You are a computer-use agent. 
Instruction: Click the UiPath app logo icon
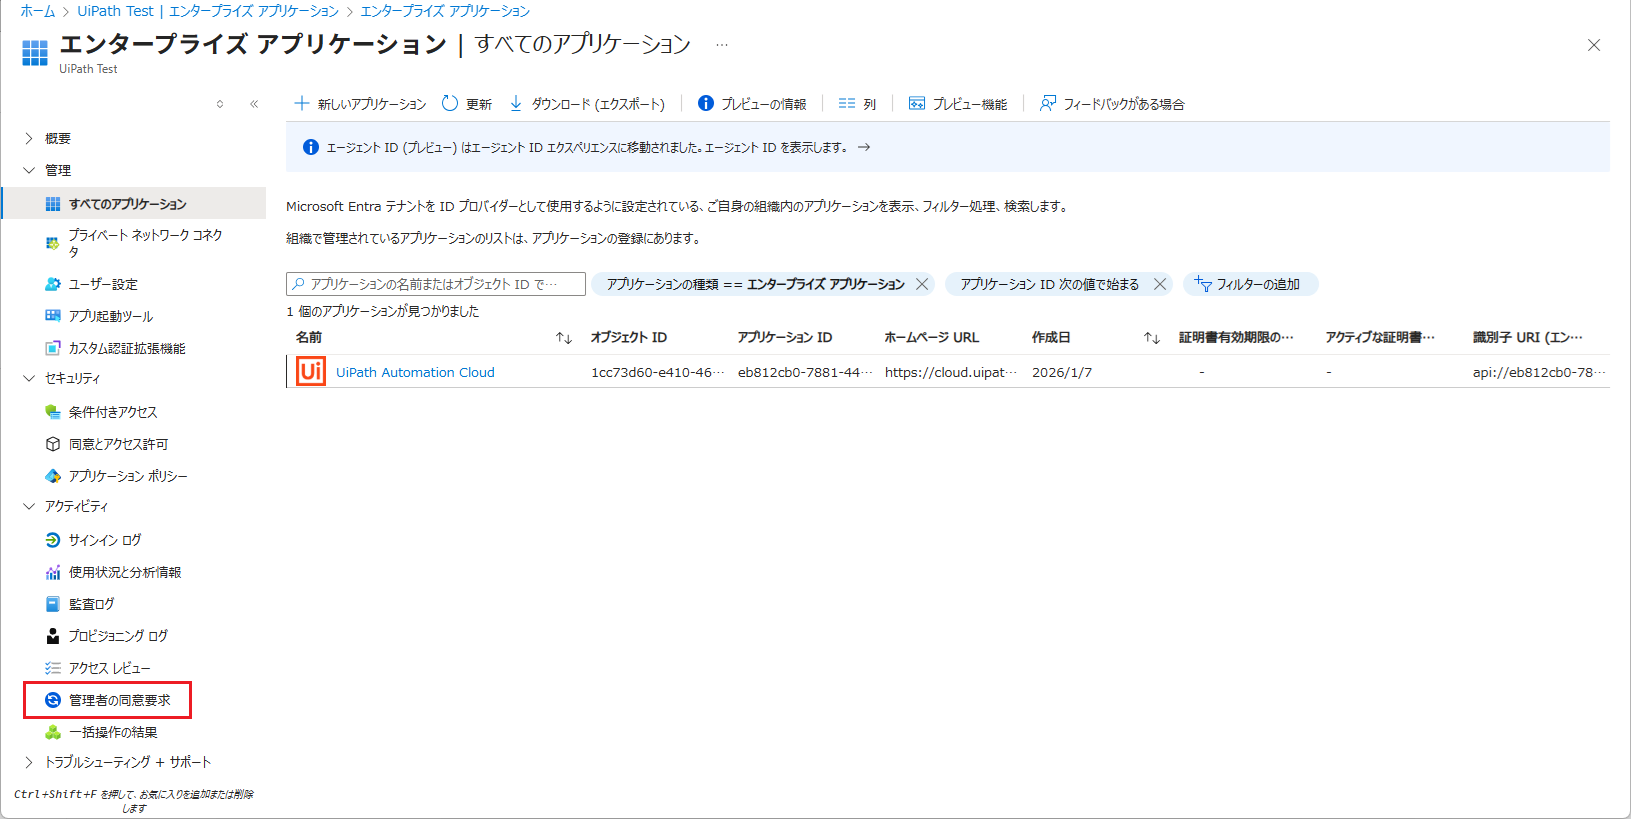coord(311,371)
